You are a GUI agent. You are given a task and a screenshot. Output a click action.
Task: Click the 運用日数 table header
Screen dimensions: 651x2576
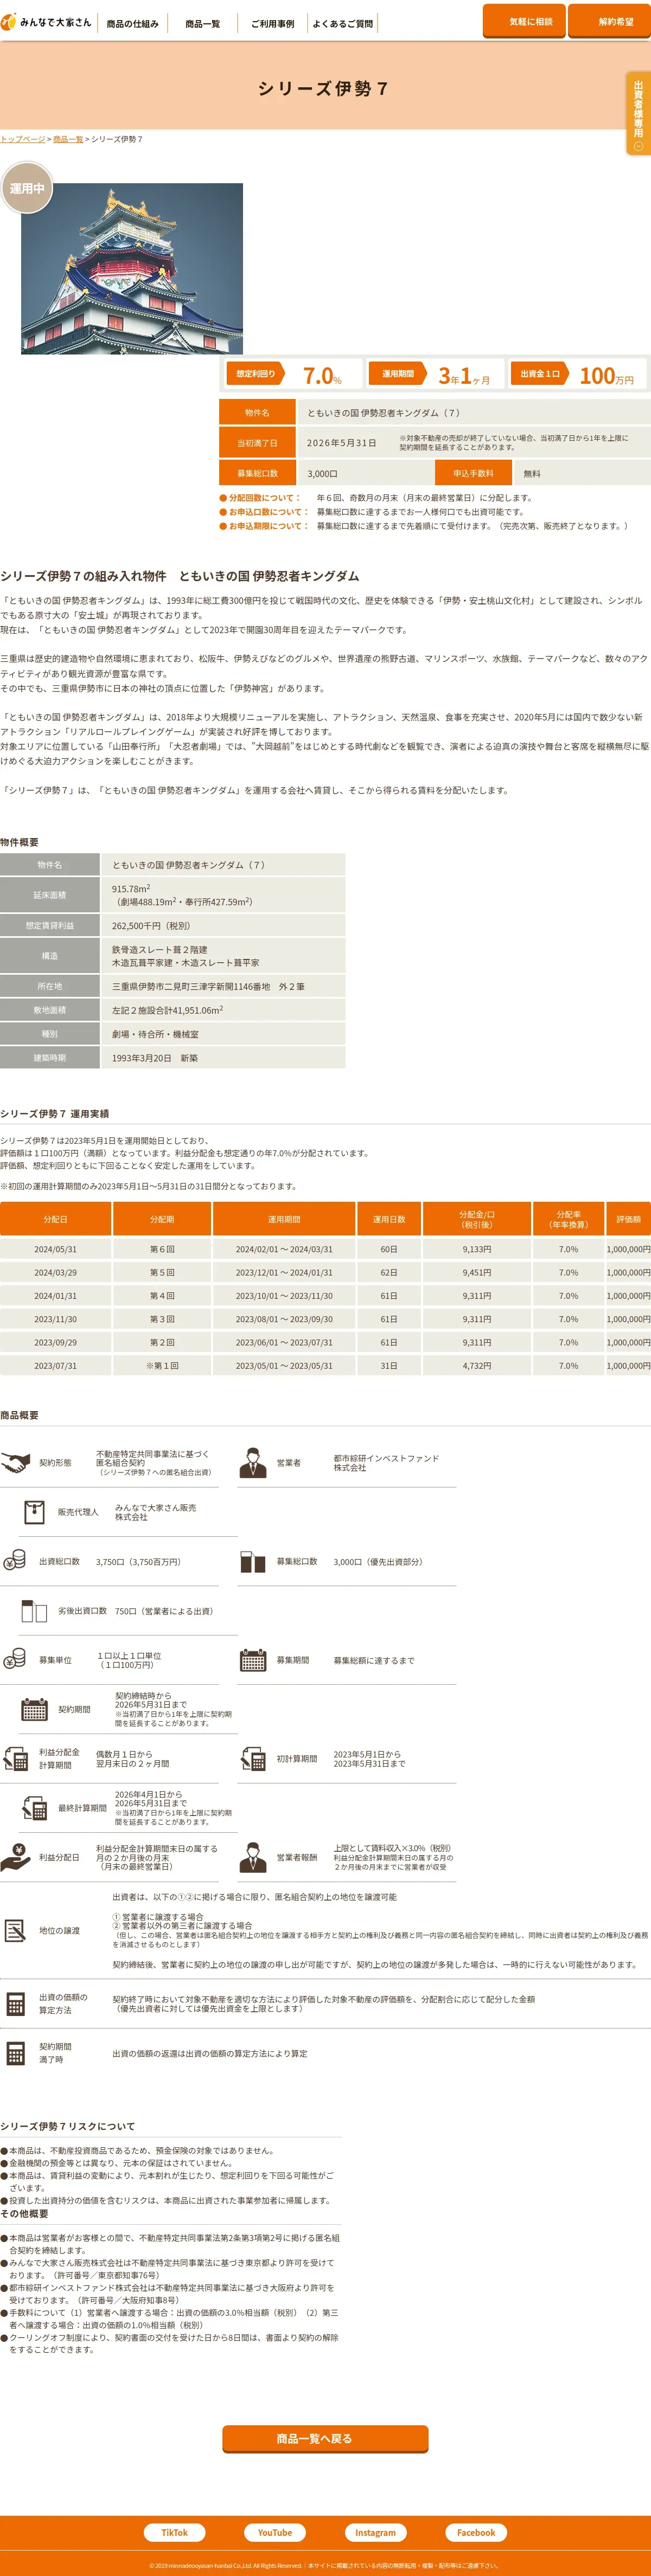[389, 1219]
